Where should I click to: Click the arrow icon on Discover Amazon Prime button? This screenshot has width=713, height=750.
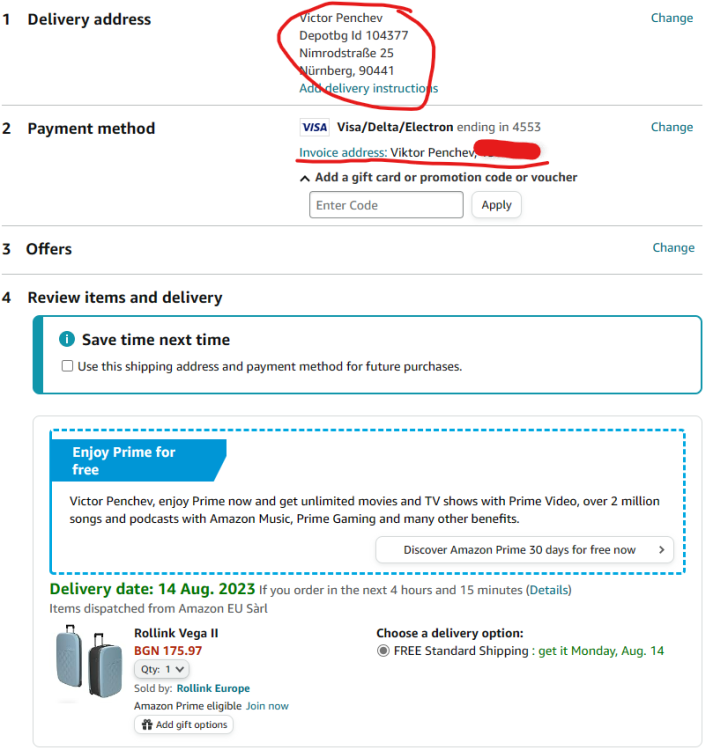tap(661, 550)
